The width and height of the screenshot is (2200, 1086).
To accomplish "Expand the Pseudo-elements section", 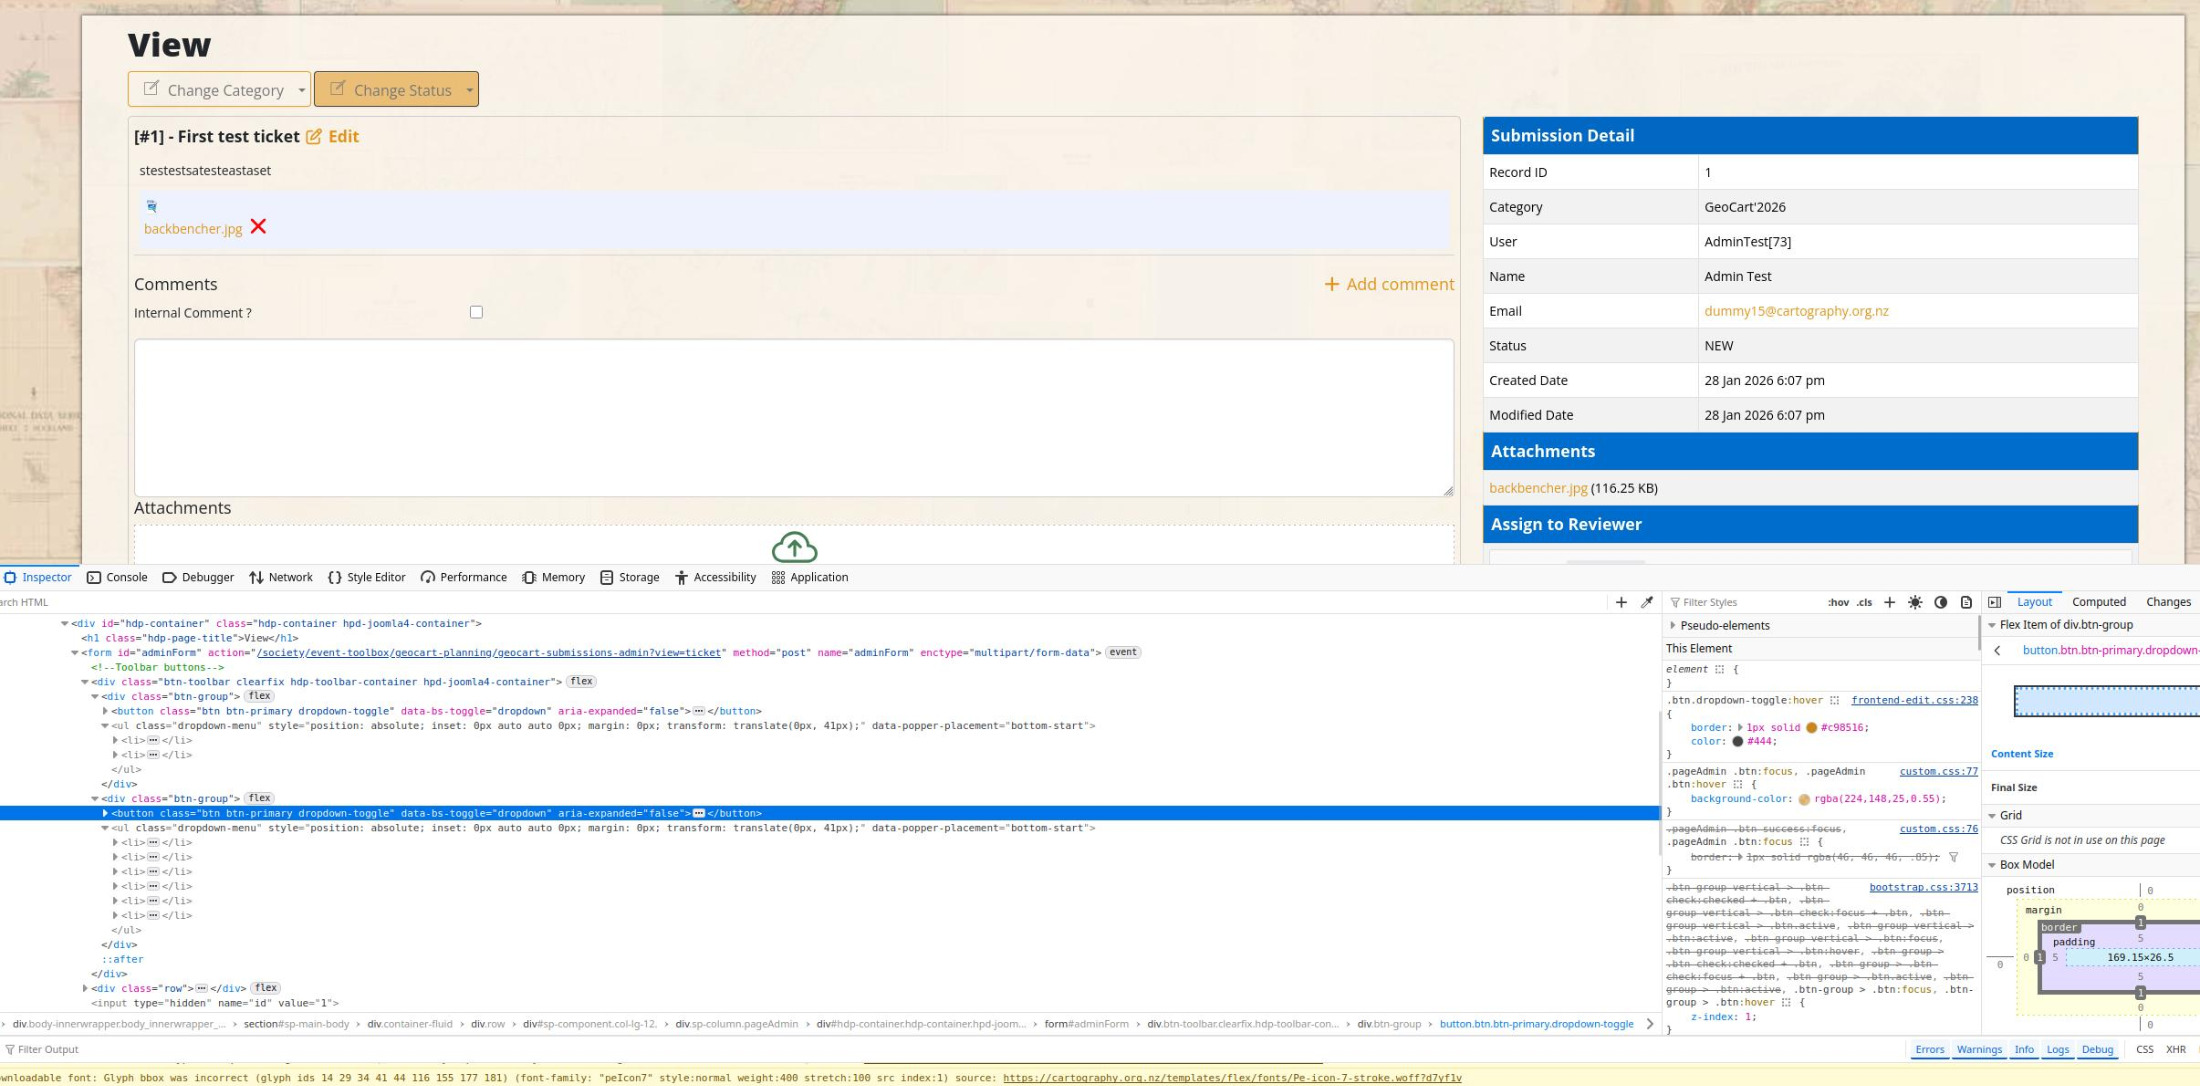I will [x=1673, y=625].
